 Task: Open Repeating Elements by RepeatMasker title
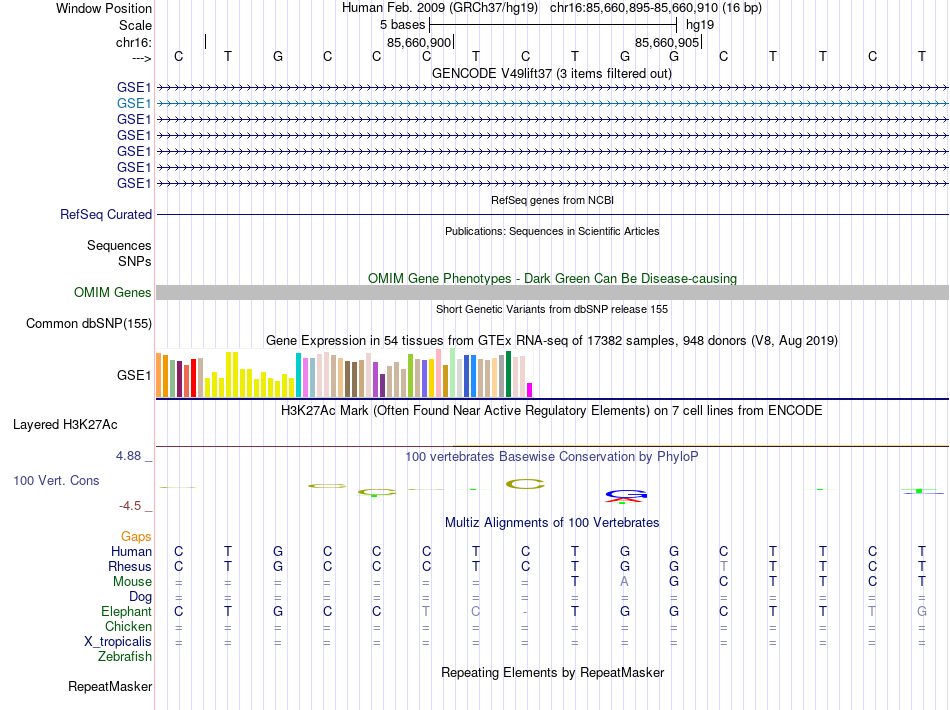tap(553, 672)
